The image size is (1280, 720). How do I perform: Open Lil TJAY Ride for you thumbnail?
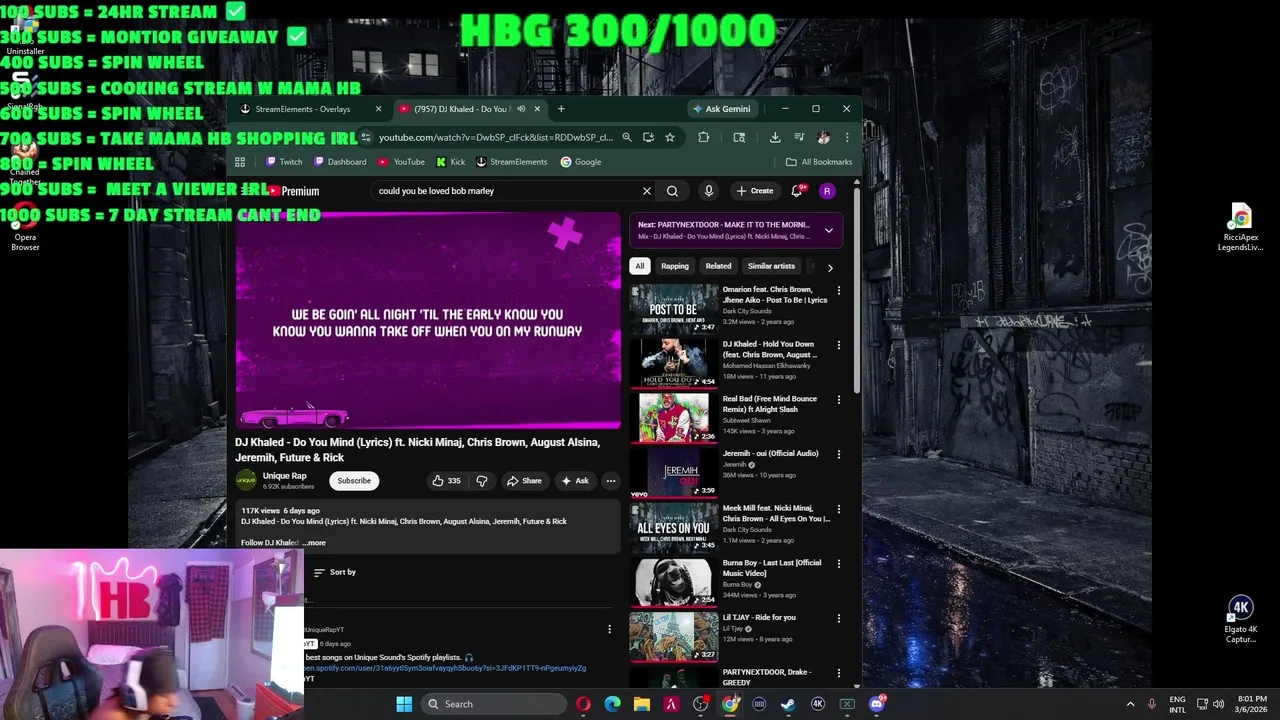674,636
